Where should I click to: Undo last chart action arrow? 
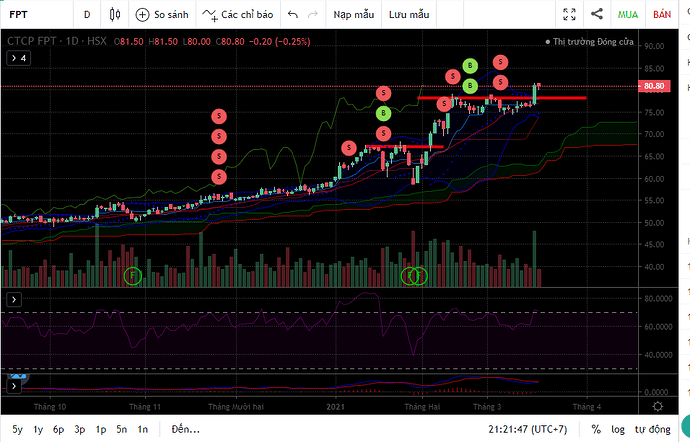click(293, 15)
